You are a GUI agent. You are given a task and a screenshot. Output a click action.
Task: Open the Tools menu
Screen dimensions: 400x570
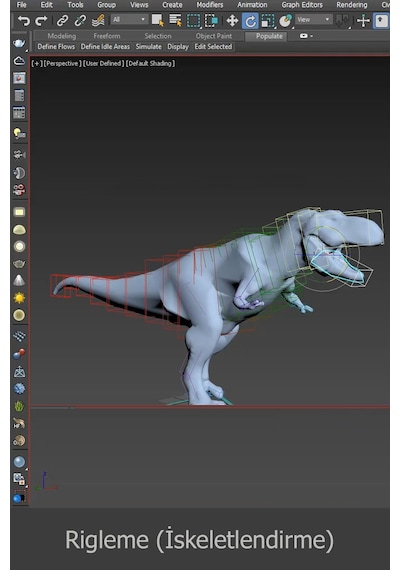pyautogui.click(x=75, y=5)
